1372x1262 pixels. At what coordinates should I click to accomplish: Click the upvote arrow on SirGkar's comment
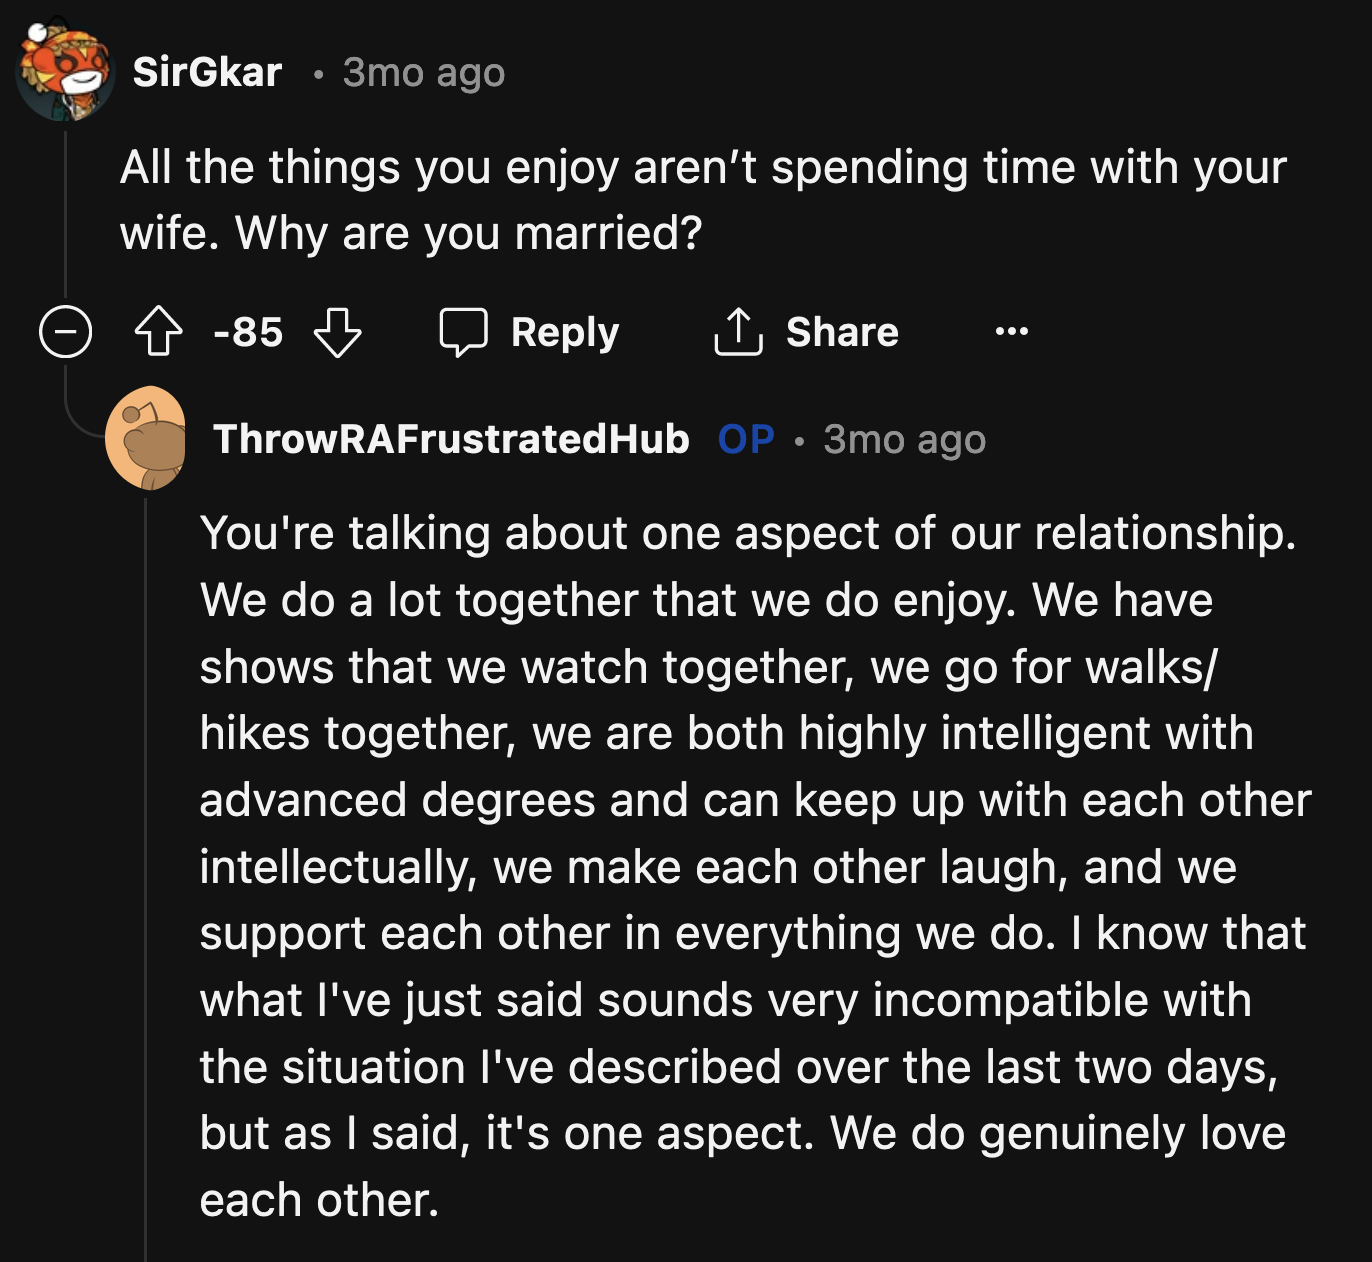pyautogui.click(x=157, y=331)
